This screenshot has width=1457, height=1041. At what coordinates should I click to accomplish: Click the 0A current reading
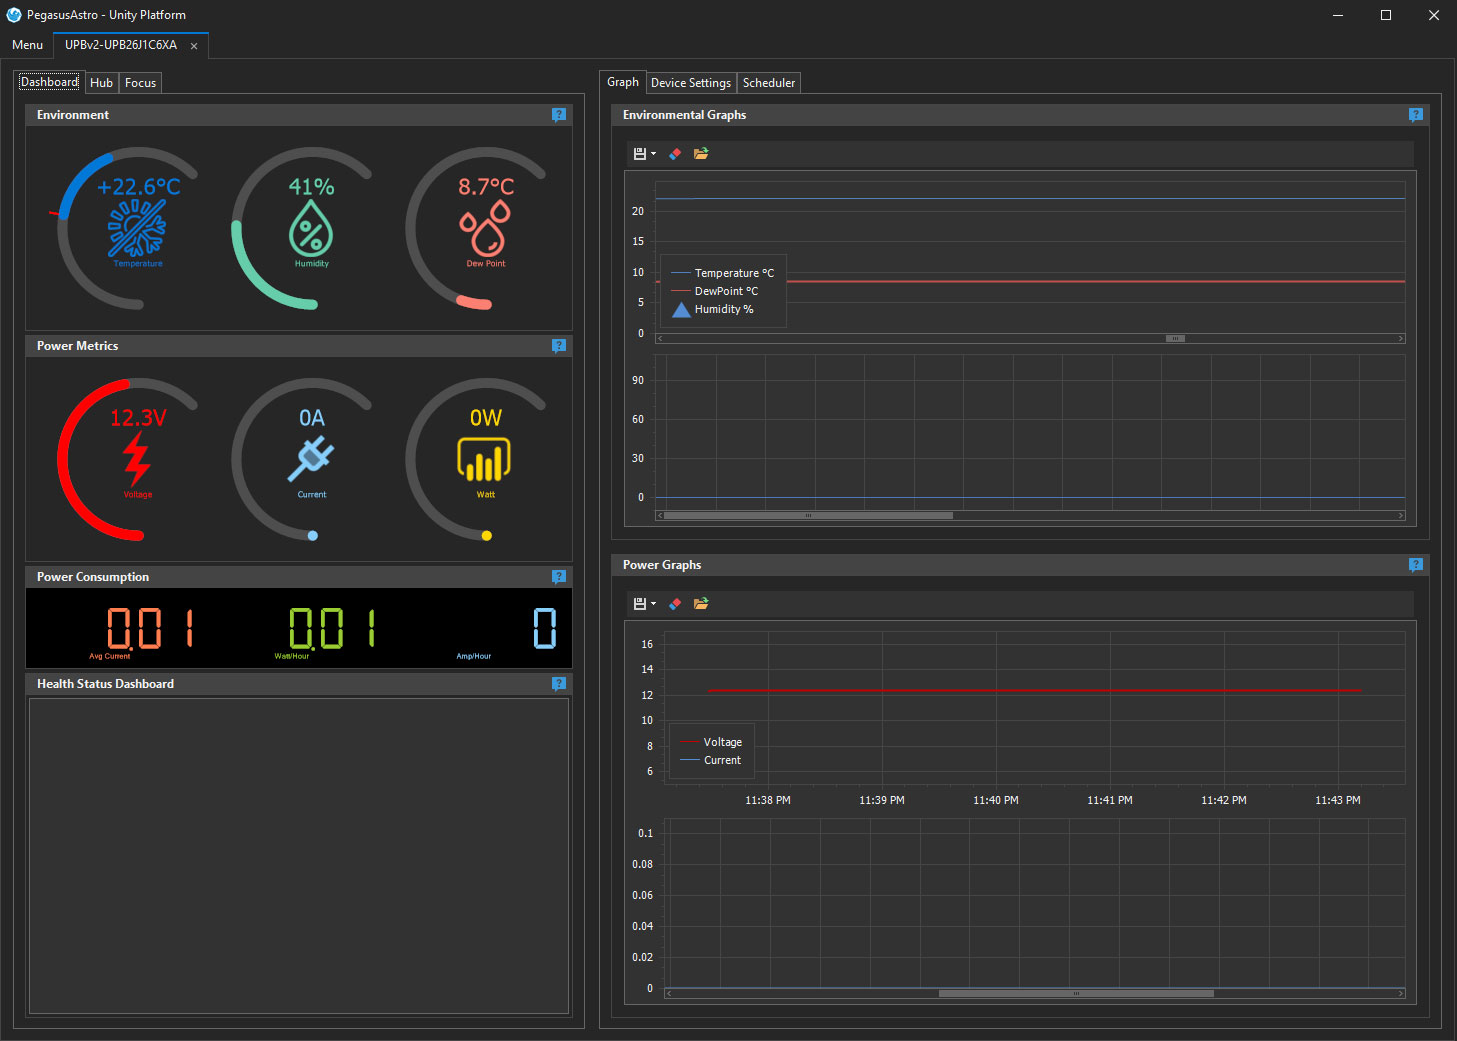pos(311,418)
